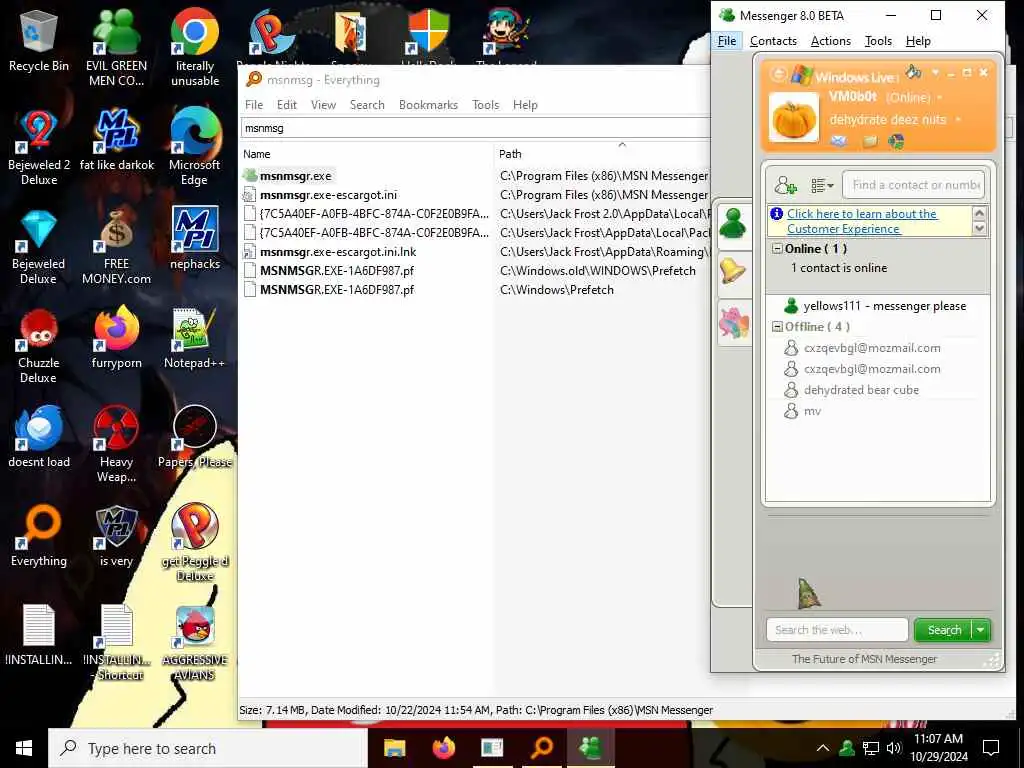Open File Explorer from the taskbar
Screen dimensions: 1024x768
click(x=394, y=748)
